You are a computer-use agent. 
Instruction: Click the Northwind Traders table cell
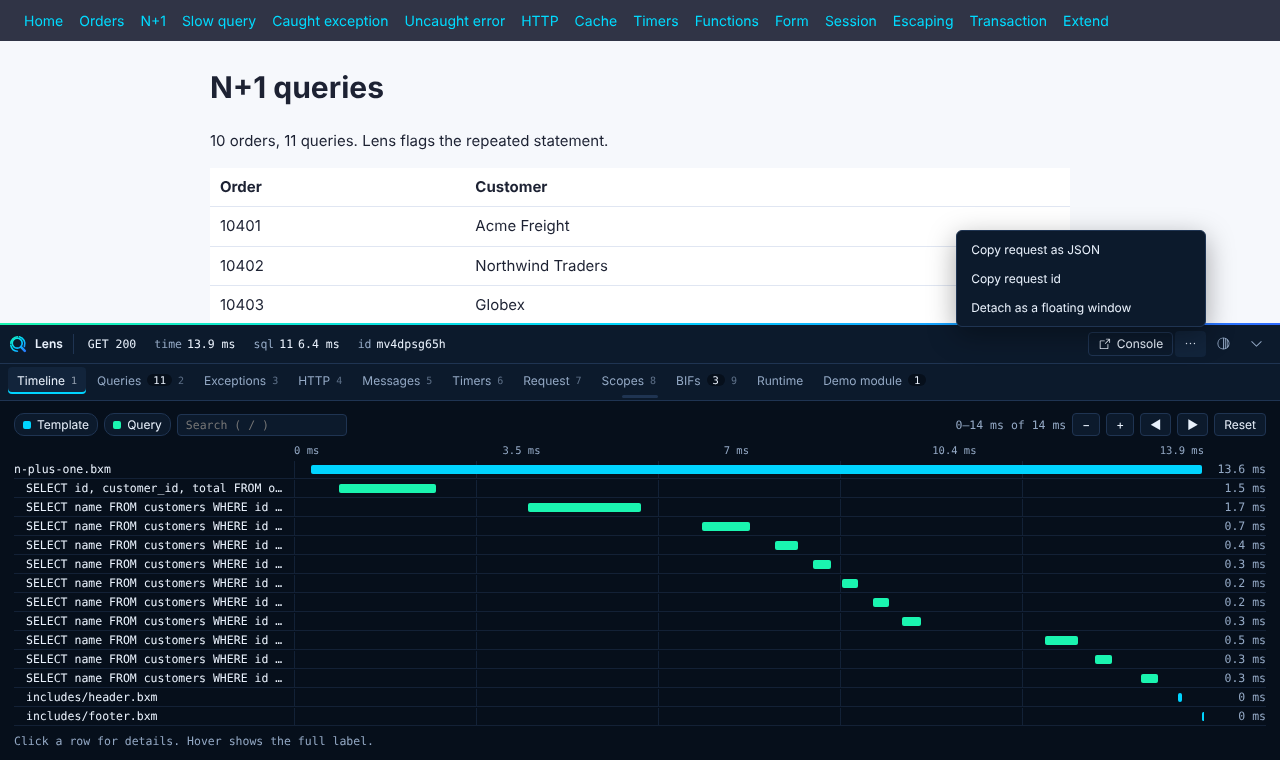(767, 266)
